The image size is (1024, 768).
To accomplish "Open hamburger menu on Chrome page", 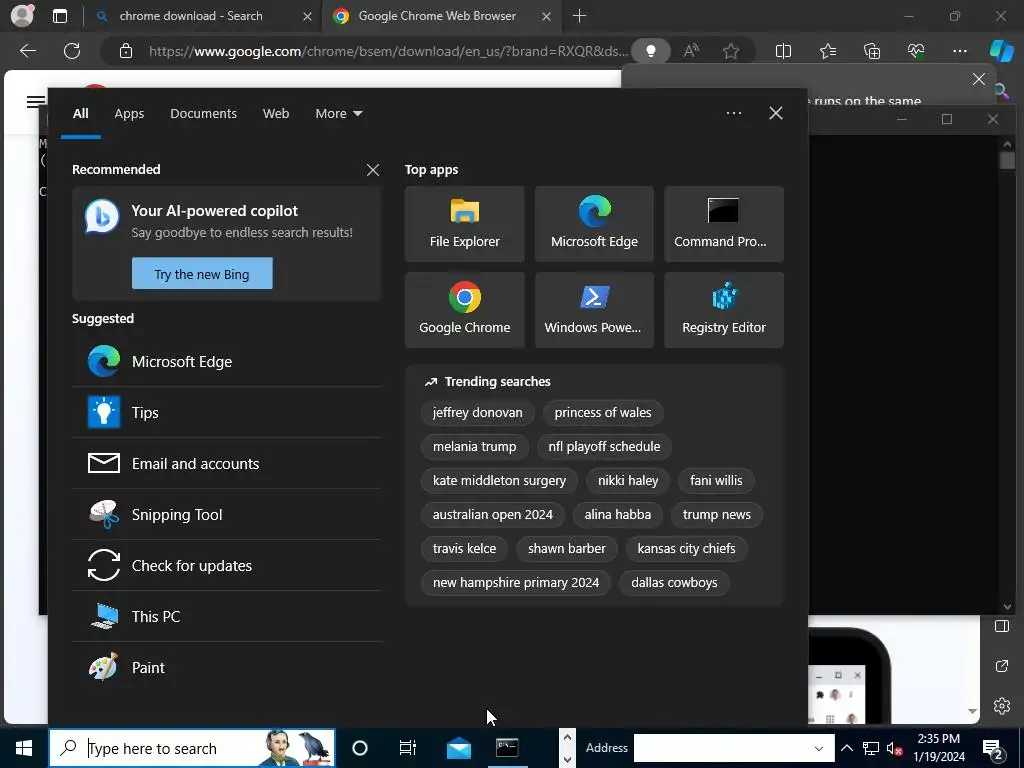I will [36, 101].
